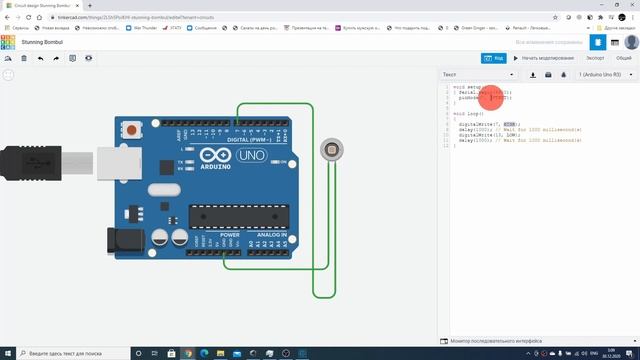Place cursor in code line pinMode
Screen dimensions: 640x360
(484, 98)
